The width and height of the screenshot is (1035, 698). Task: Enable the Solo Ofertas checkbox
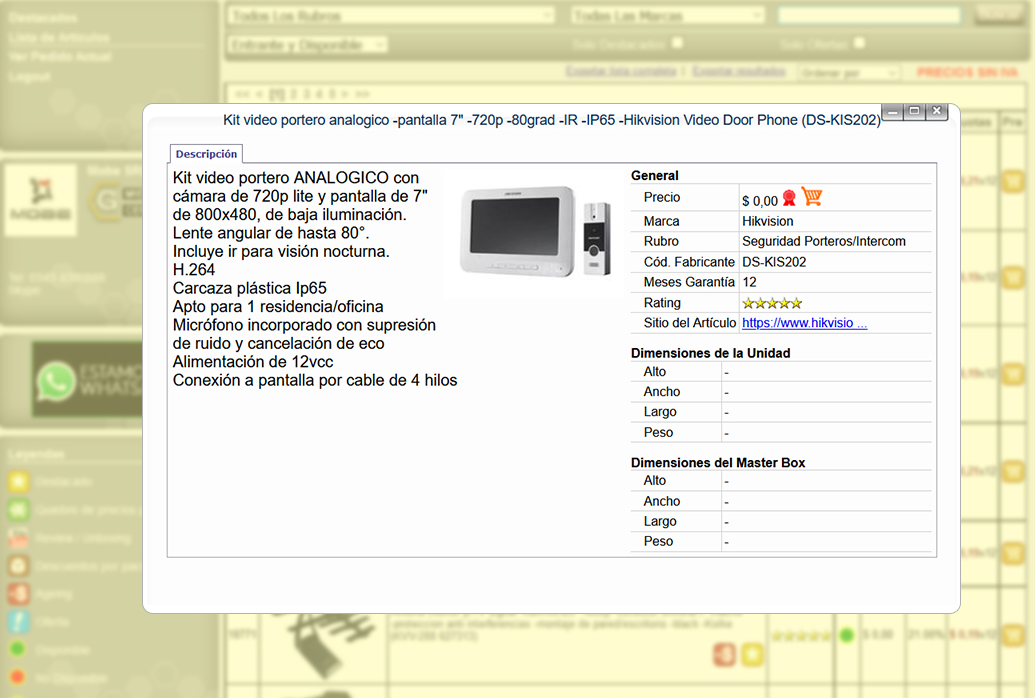(859, 43)
